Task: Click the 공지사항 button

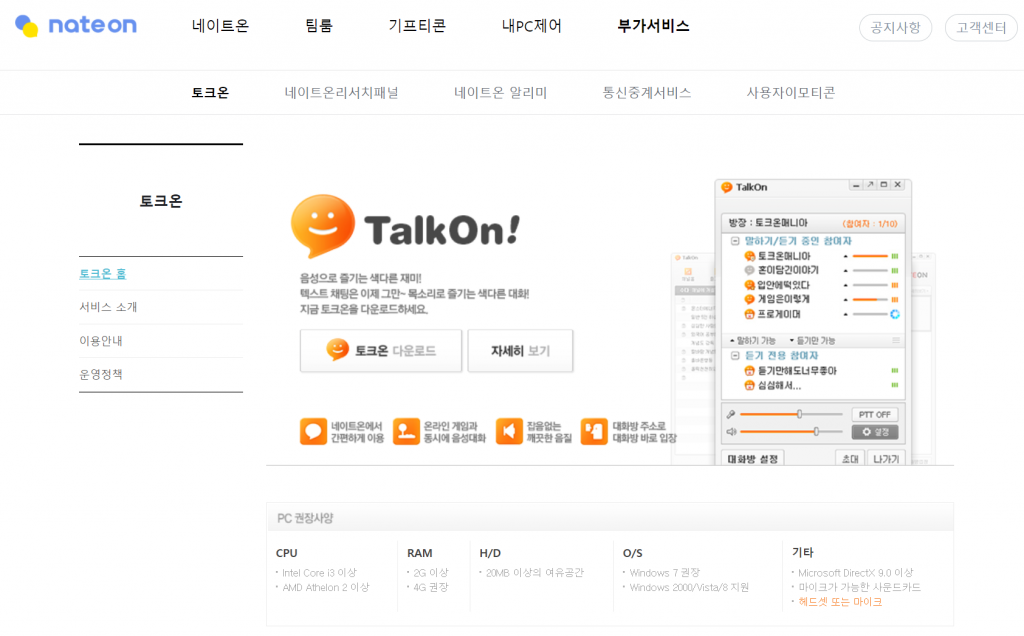Action: 895,27
